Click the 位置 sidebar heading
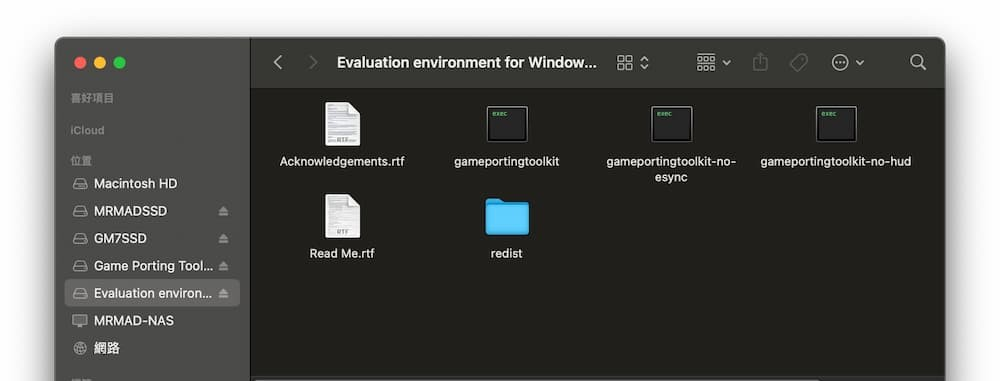This screenshot has width=1000, height=381. point(81,160)
